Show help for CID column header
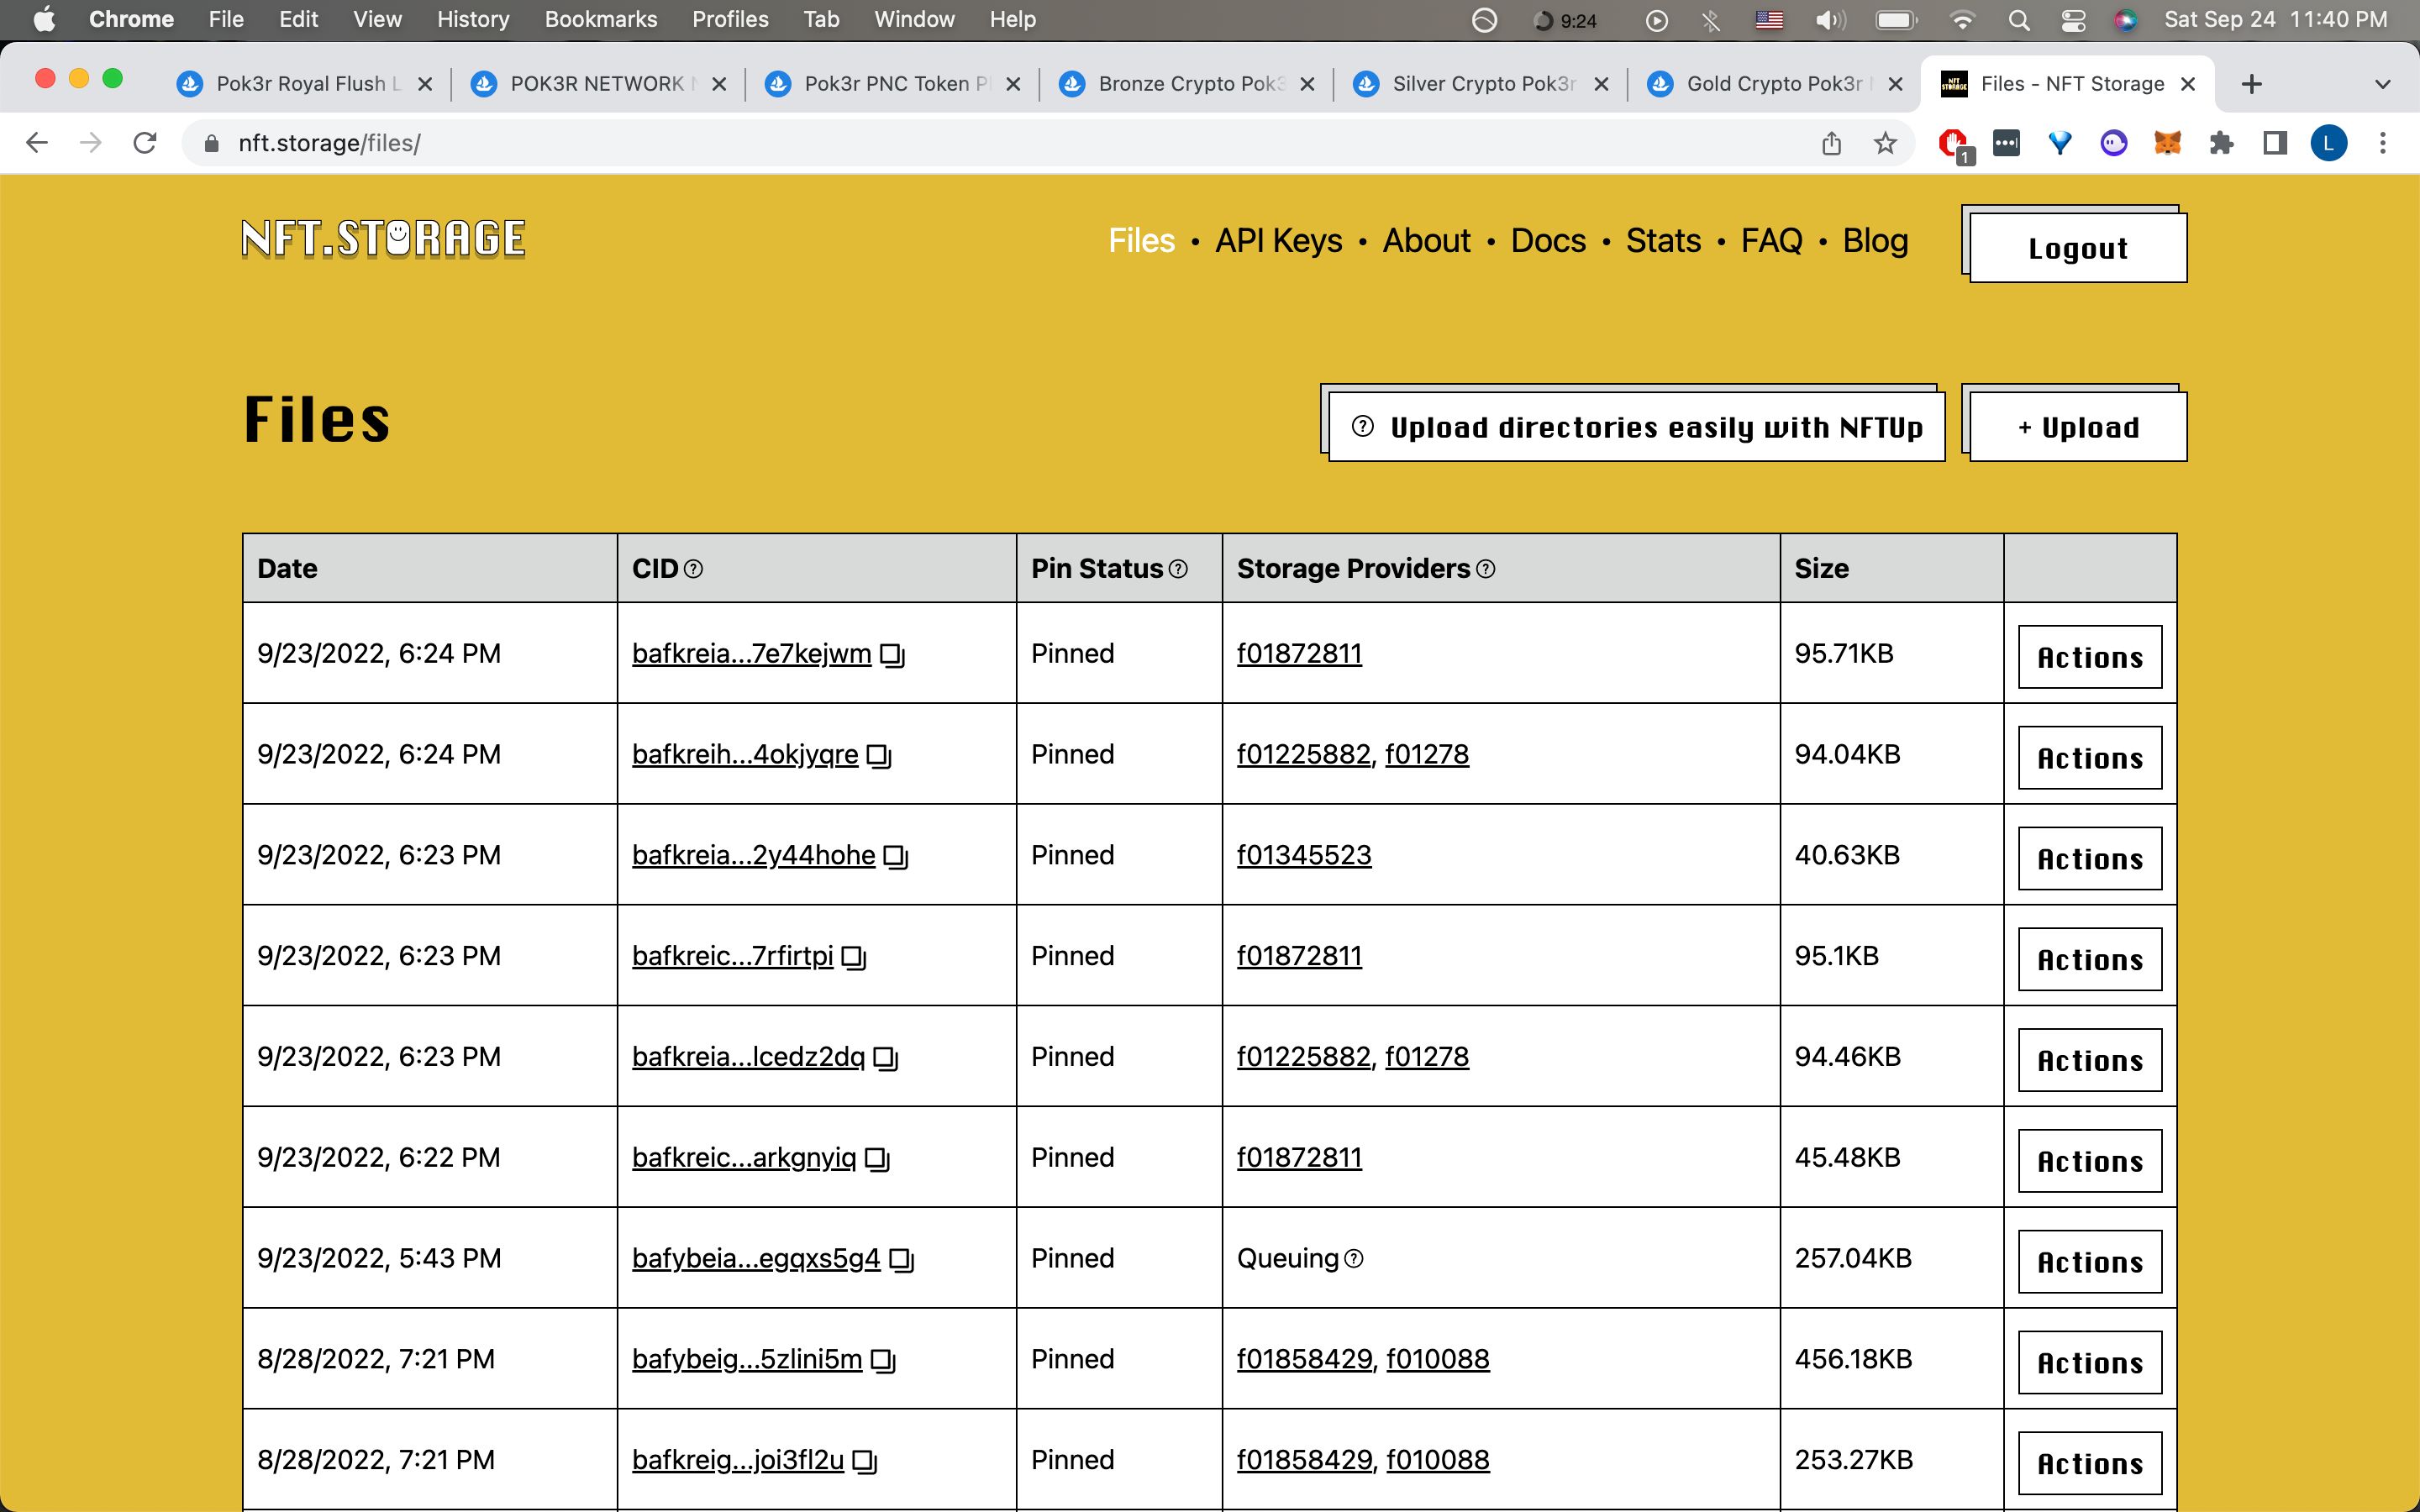The width and height of the screenshot is (2420, 1512). [693, 569]
